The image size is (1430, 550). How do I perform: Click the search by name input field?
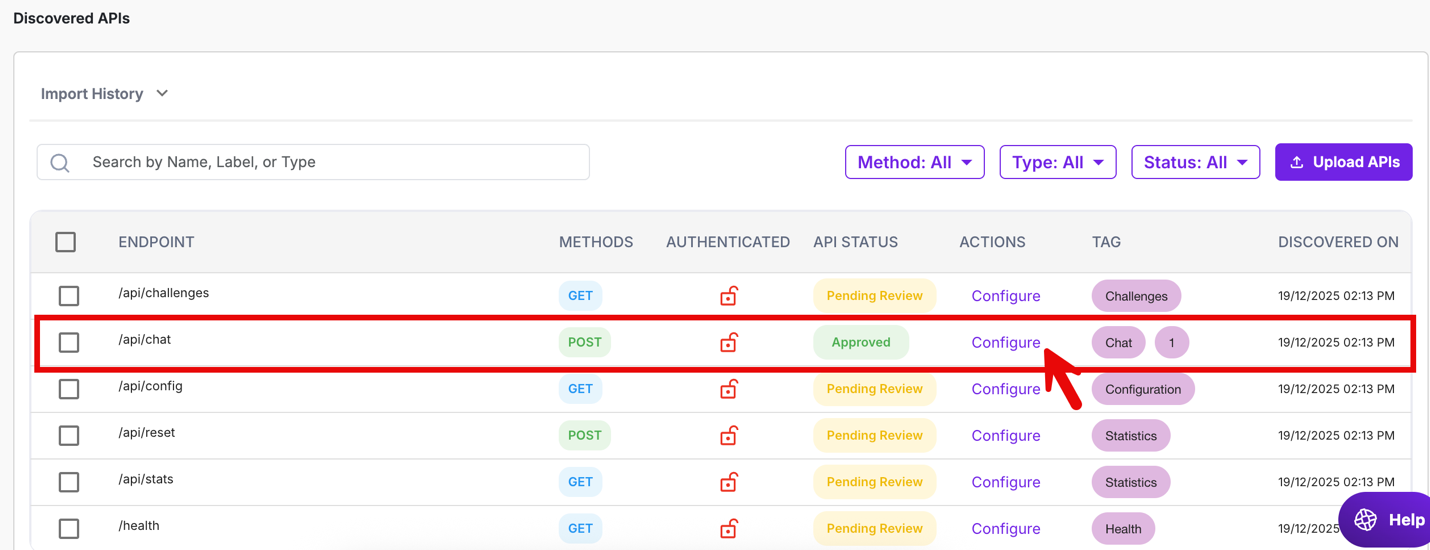[x=330, y=162]
